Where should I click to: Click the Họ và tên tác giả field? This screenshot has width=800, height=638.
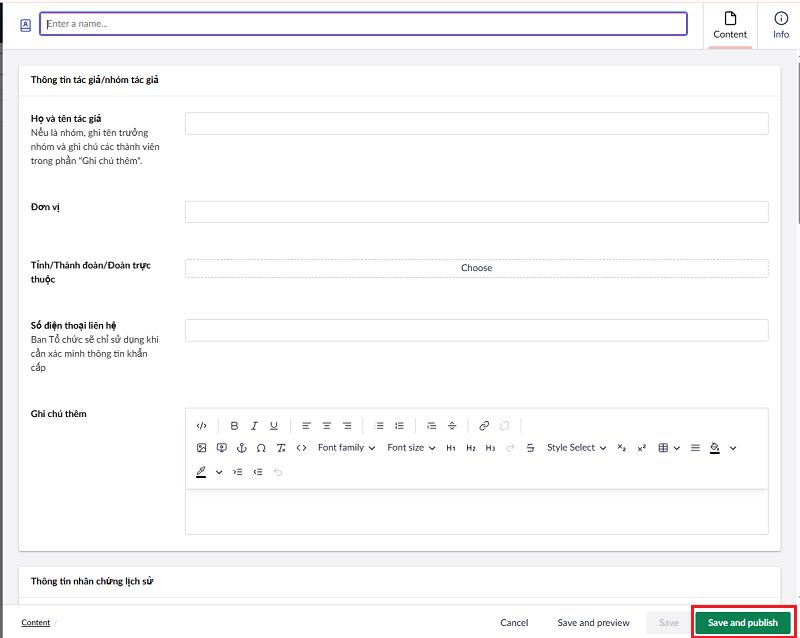(476, 123)
